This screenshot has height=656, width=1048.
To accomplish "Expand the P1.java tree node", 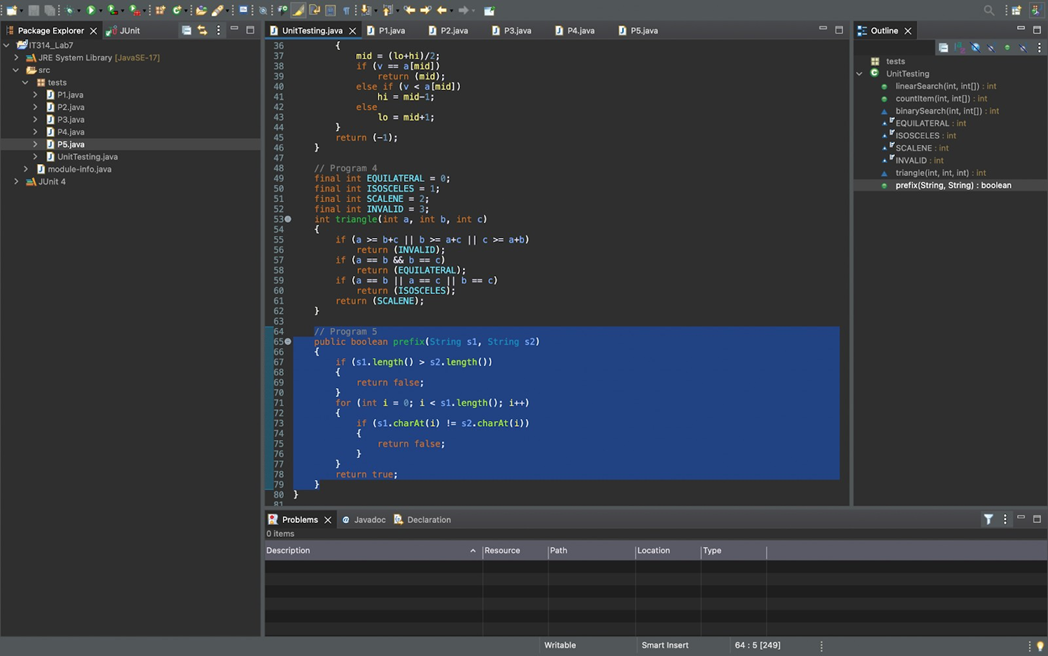I will 35,95.
